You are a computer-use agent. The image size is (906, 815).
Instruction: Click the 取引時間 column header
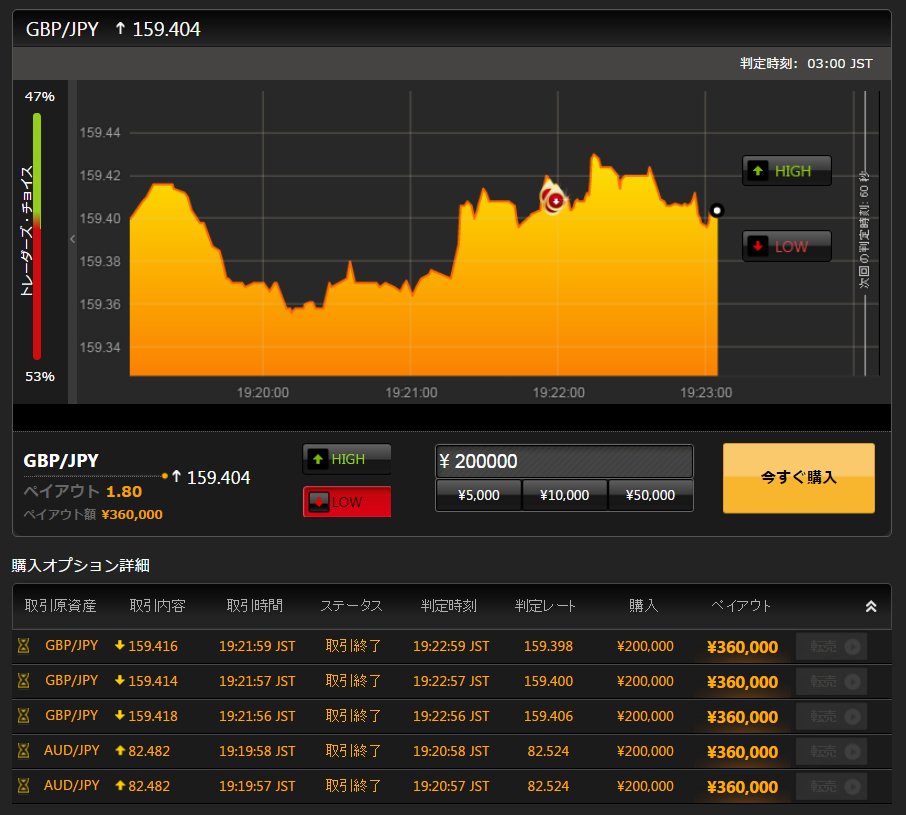(x=255, y=605)
